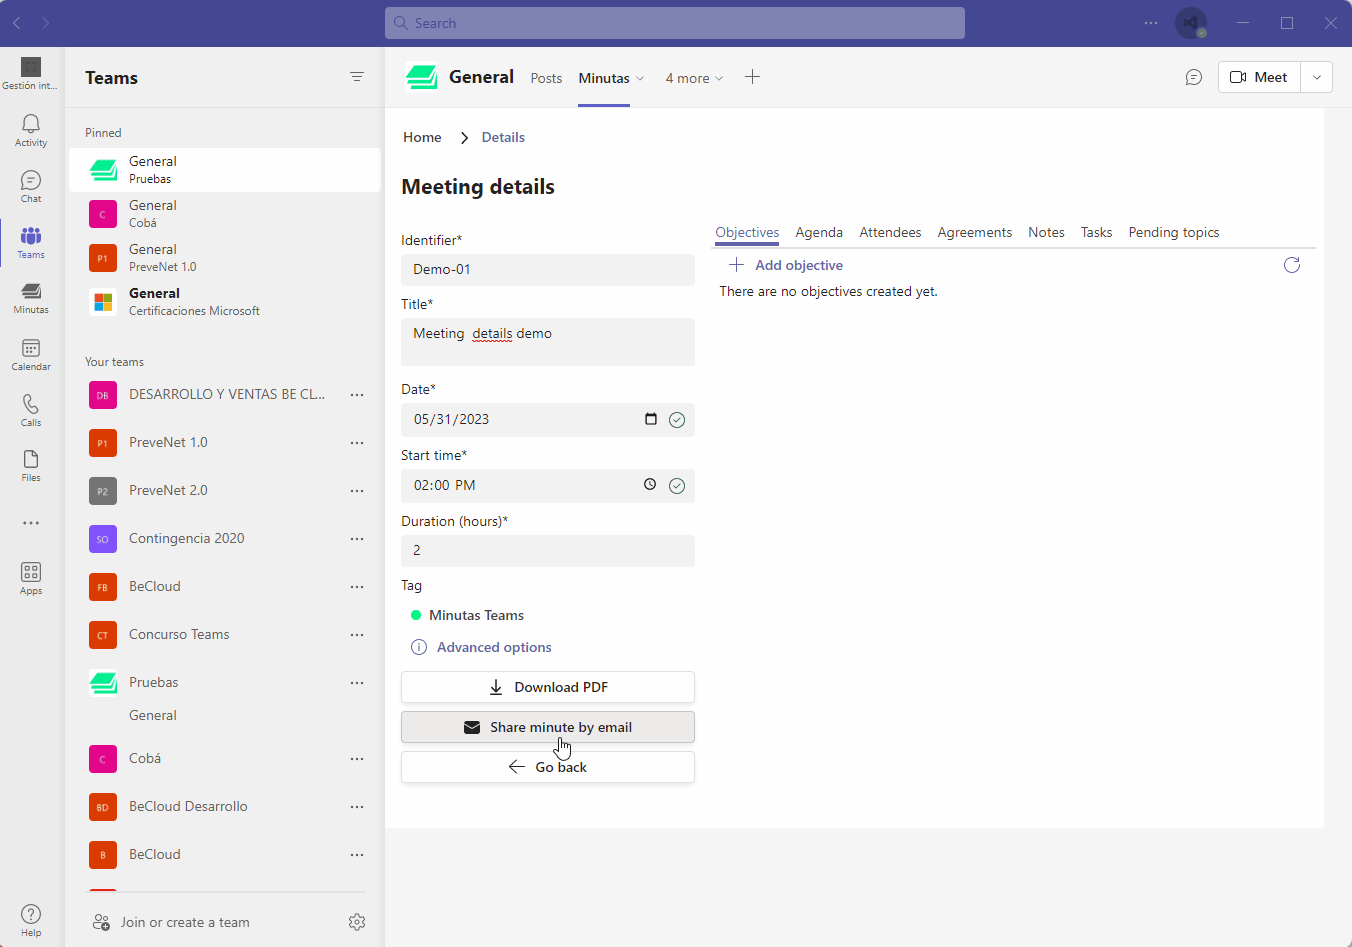Image resolution: width=1352 pixels, height=947 pixels.
Task: Click Share minute by email button
Action: click(548, 727)
